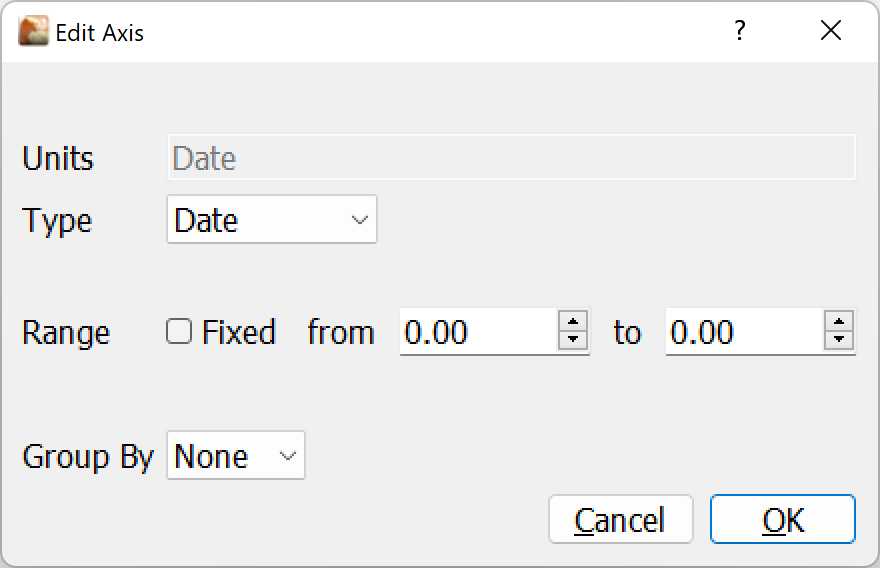Open the Type dropdown showing Date
880x568 pixels.
point(271,220)
